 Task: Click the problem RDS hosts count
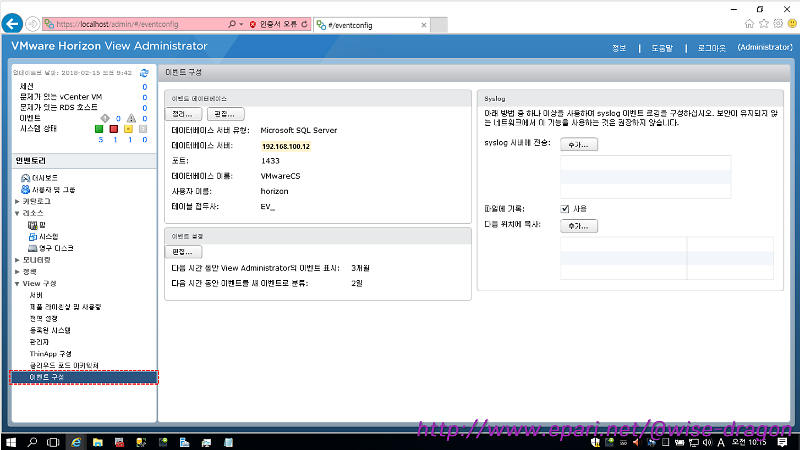click(x=145, y=108)
